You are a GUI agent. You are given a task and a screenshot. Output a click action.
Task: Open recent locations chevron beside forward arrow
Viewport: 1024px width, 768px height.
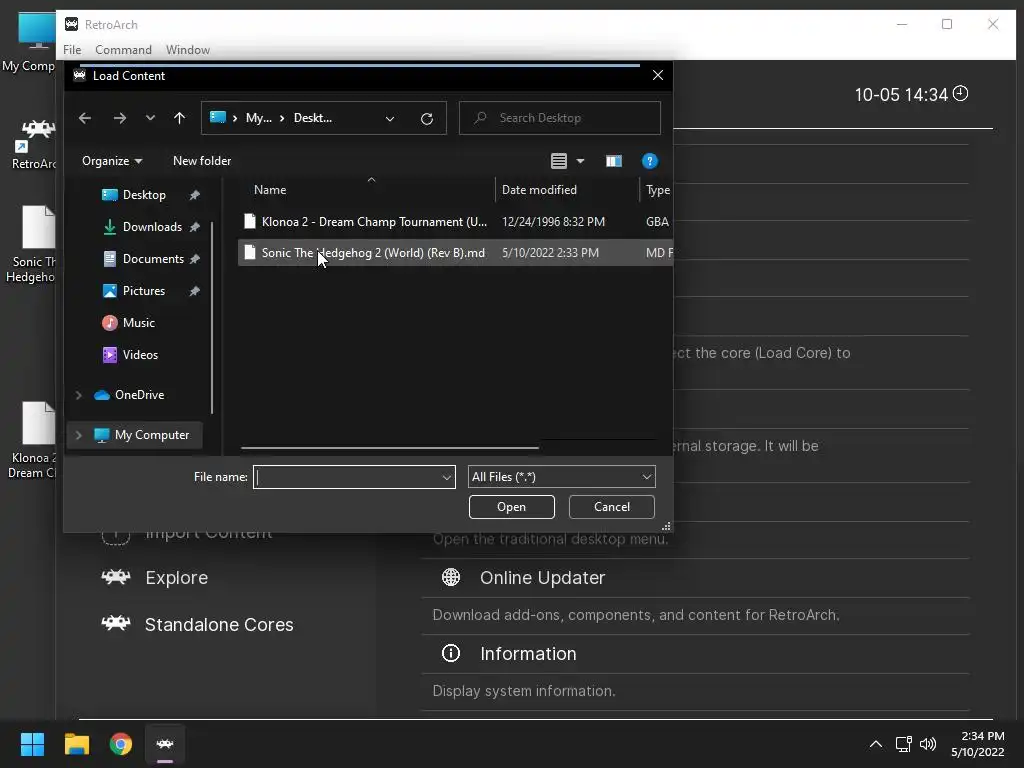[x=150, y=118]
